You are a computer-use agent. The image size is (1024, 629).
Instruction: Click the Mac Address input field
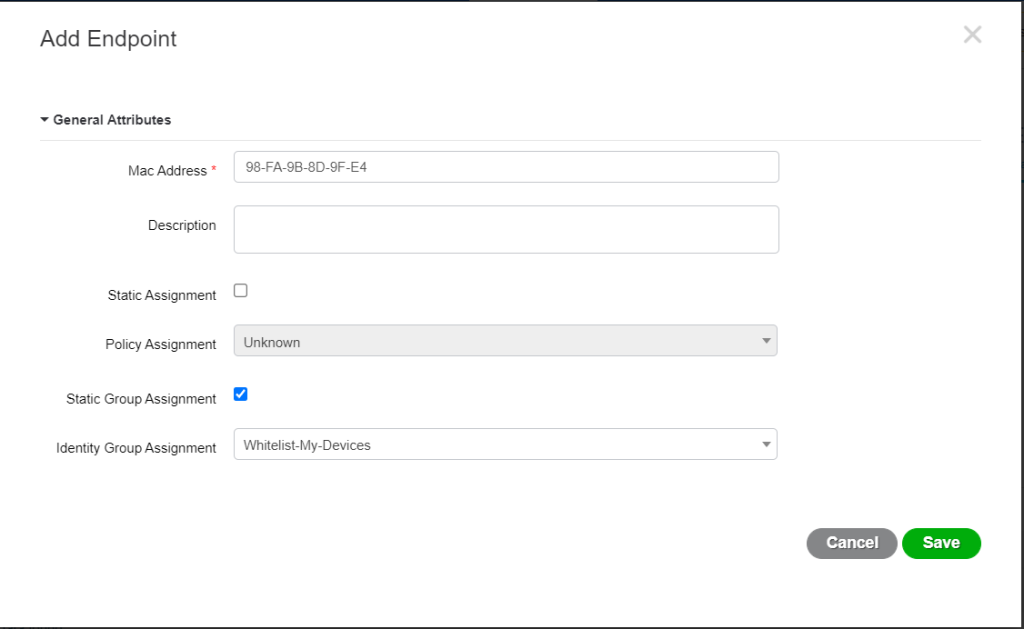click(506, 167)
